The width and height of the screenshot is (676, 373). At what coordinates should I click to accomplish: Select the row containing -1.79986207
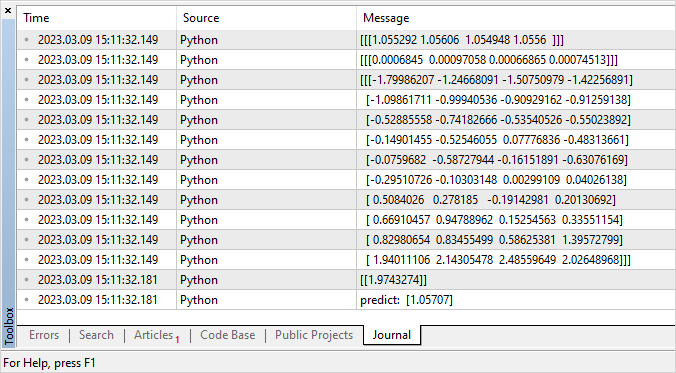(x=346, y=80)
